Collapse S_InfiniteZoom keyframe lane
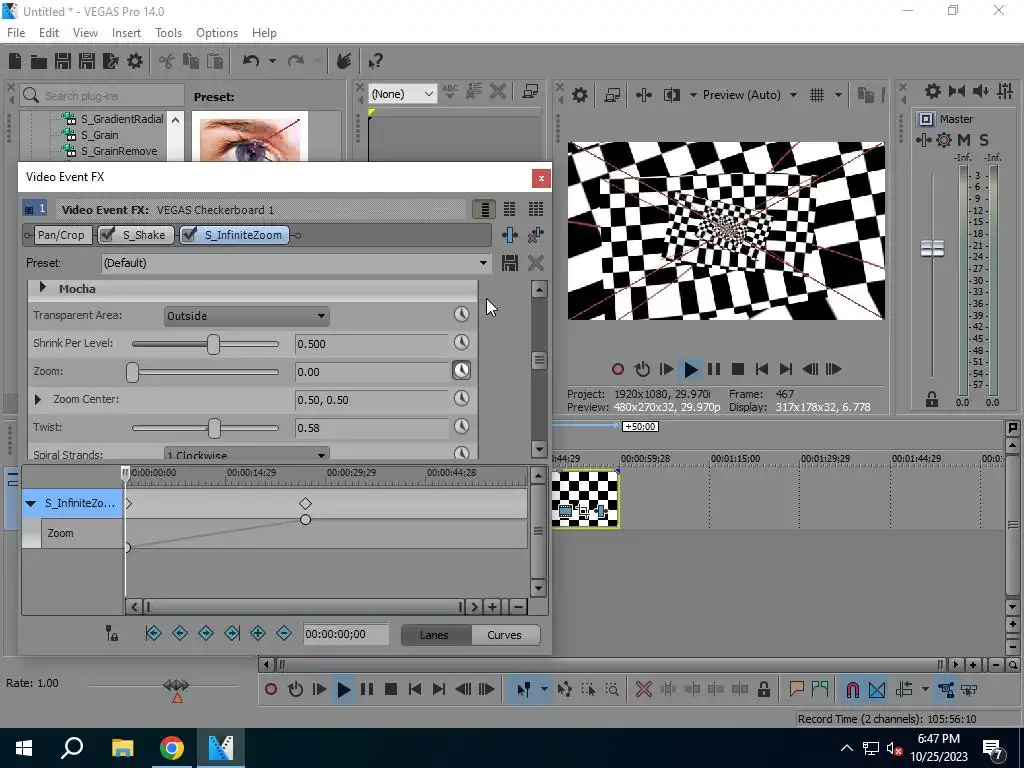 point(31,504)
